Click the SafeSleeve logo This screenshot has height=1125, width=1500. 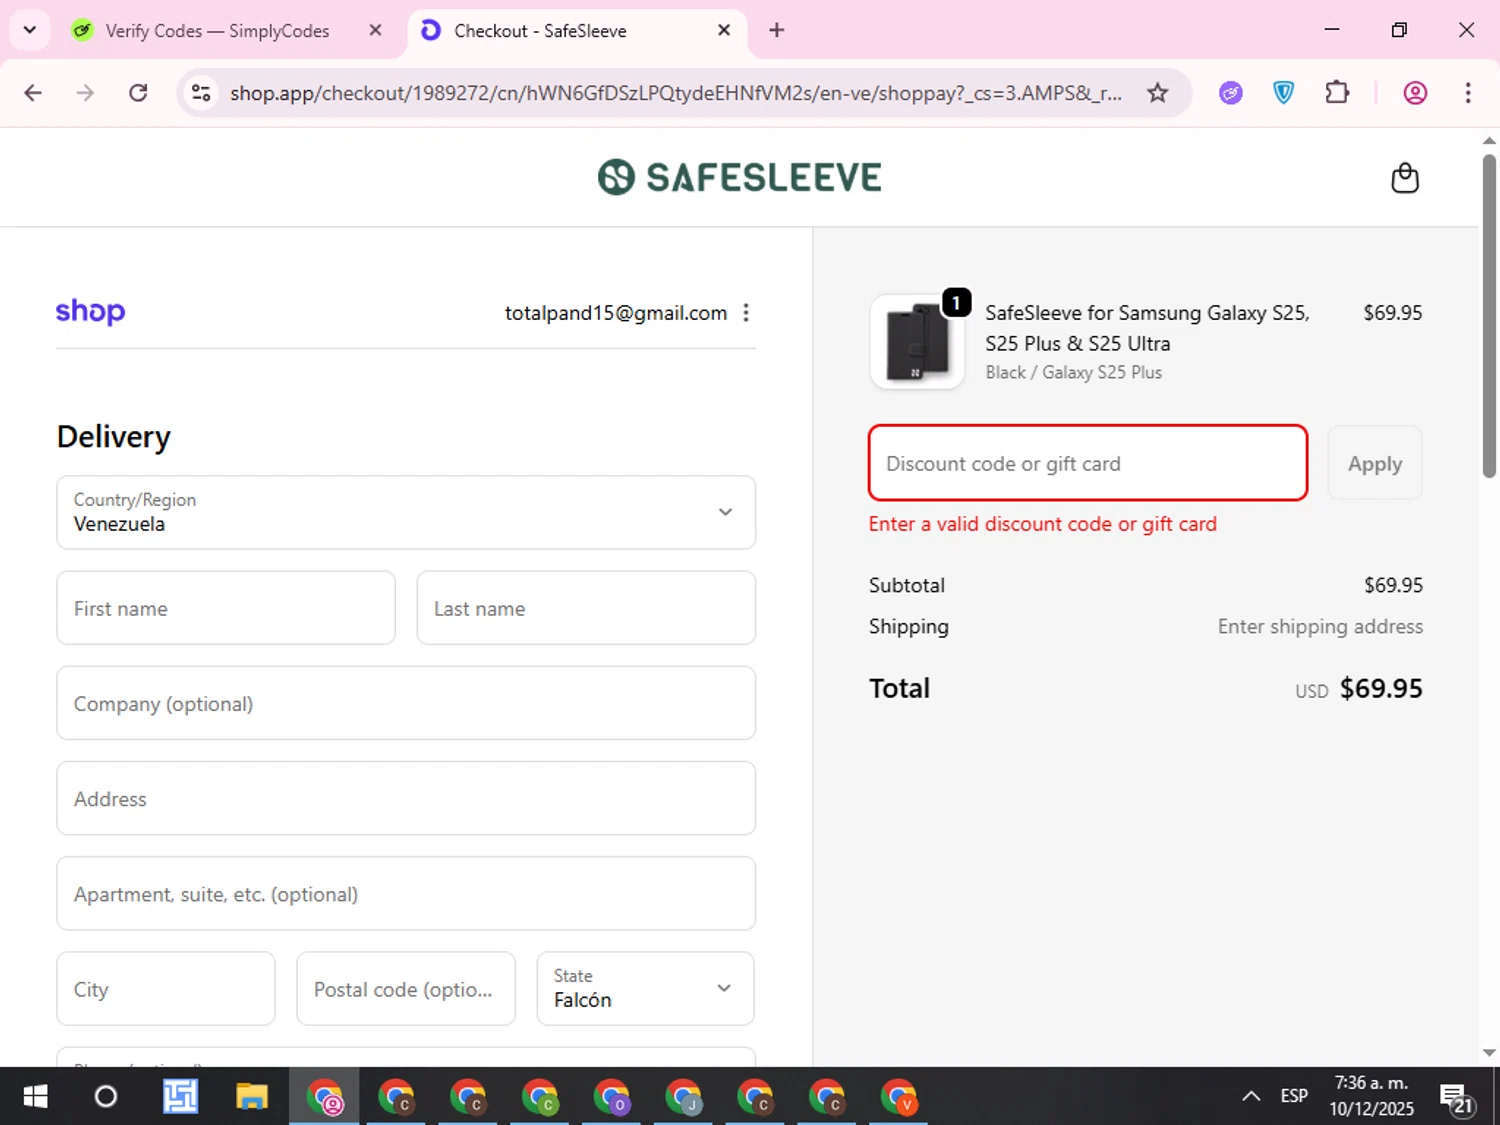[740, 177]
